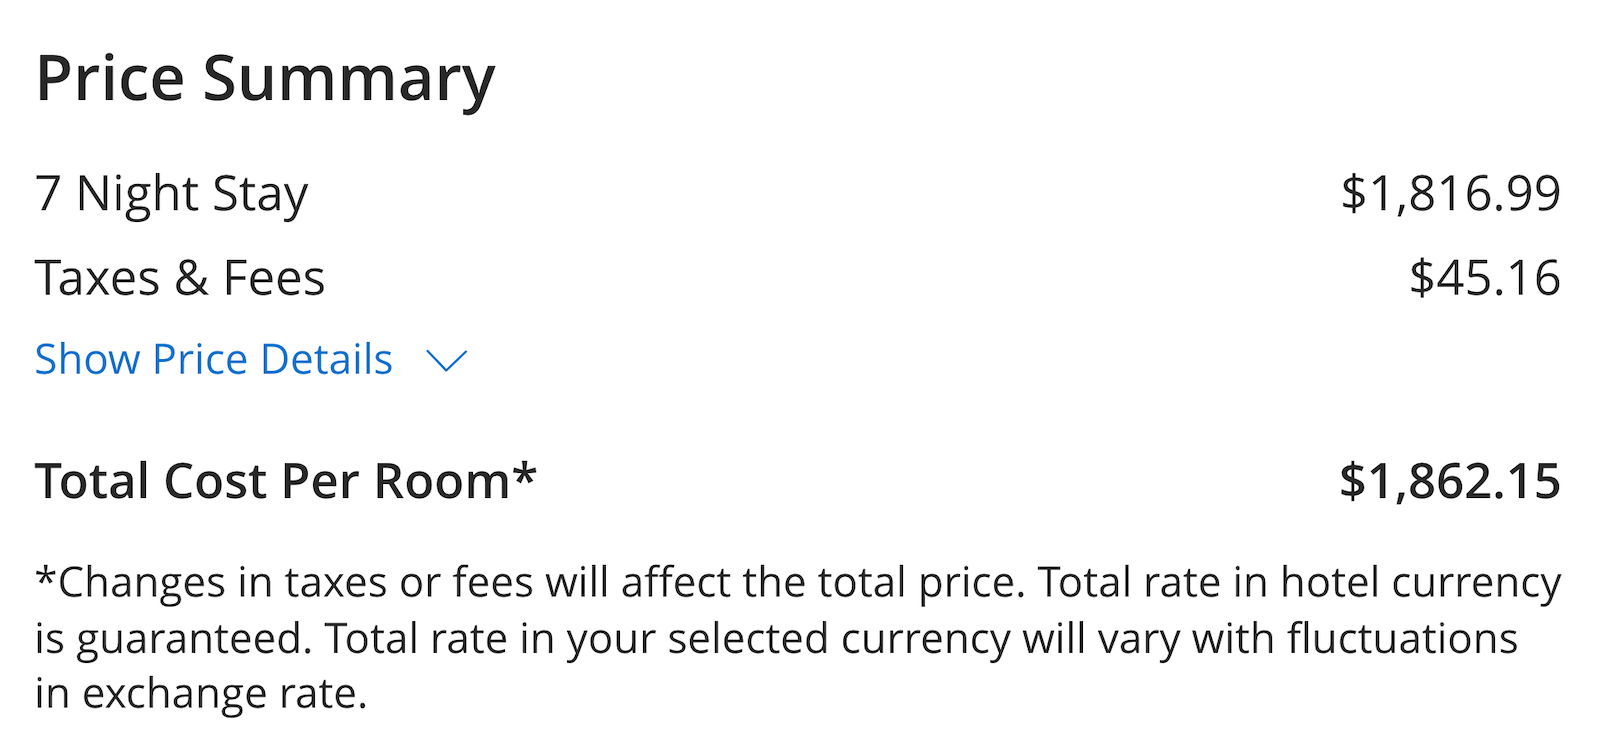
Task: Select the $45.16 taxes amount
Action: point(1486,275)
